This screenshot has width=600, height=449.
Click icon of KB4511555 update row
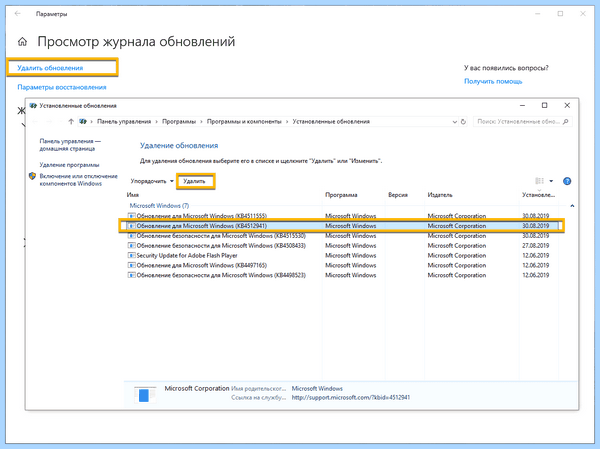[x=131, y=216]
